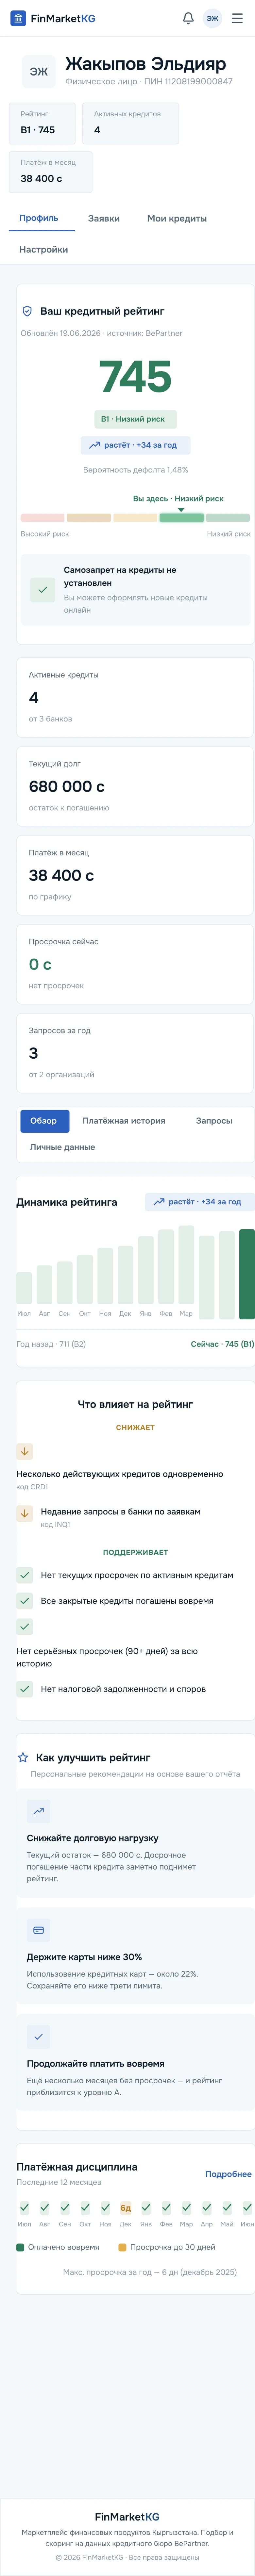Open the Запросы sub-tab
Image resolution: width=255 pixels, height=2576 pixels.
(214, 1121)
